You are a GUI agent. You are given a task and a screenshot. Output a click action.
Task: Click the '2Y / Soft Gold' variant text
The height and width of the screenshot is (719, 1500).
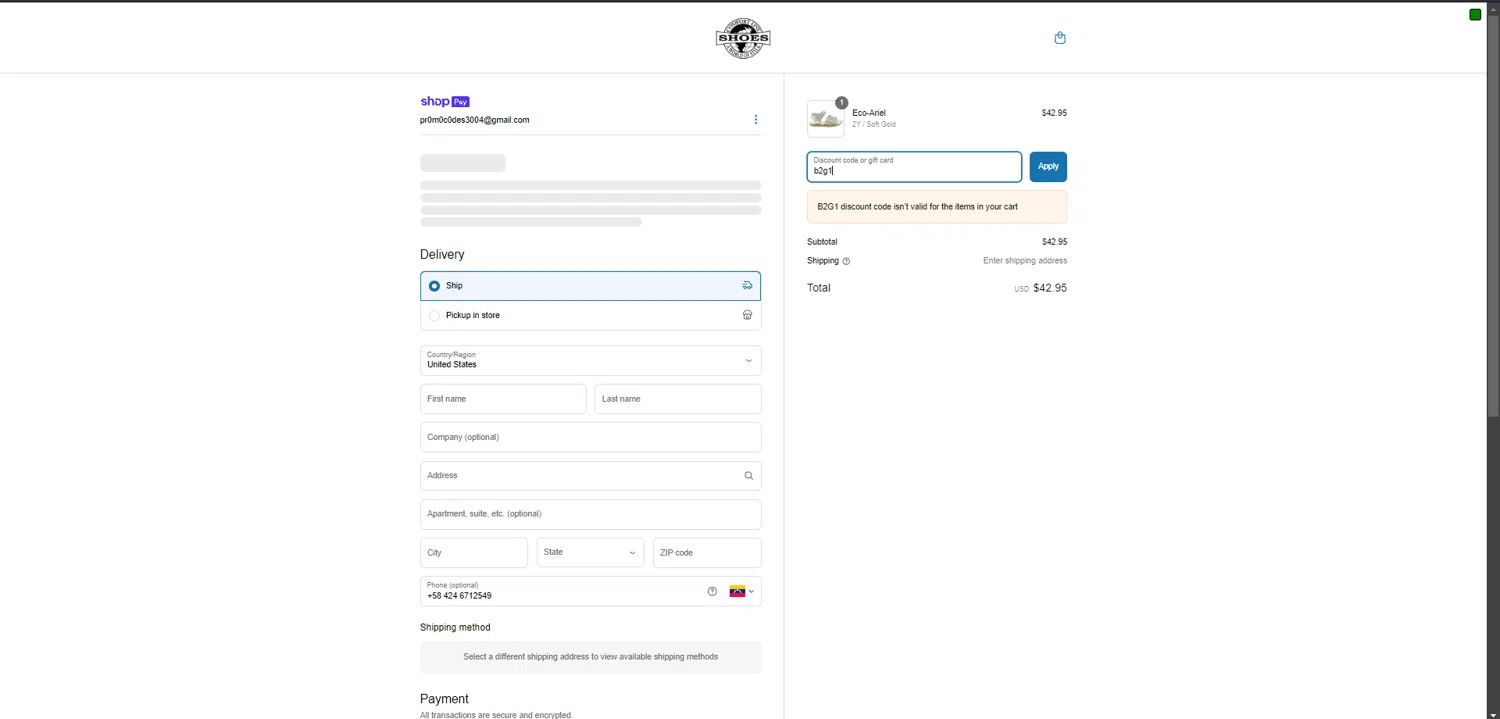pos(874,125)
